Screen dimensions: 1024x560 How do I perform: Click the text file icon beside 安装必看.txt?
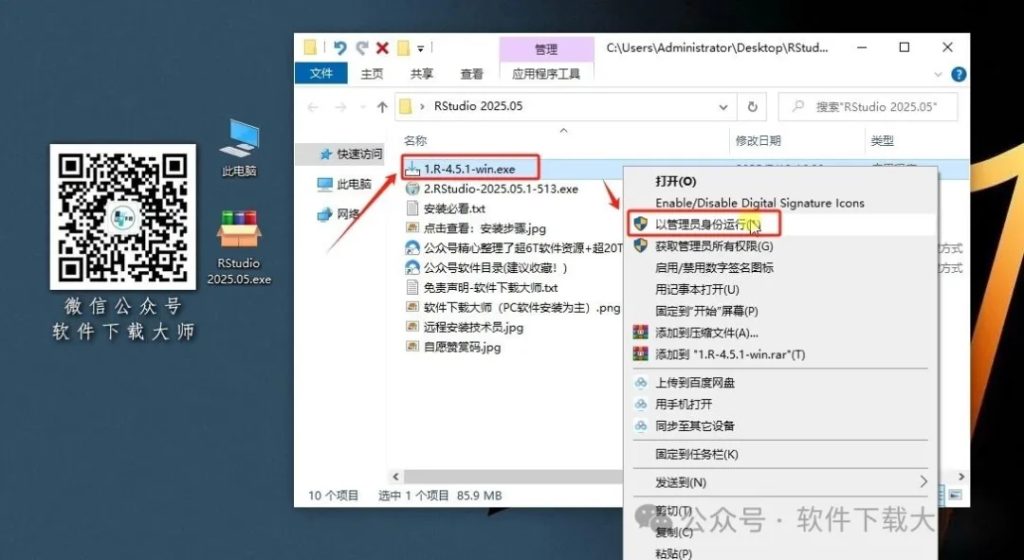412,209
